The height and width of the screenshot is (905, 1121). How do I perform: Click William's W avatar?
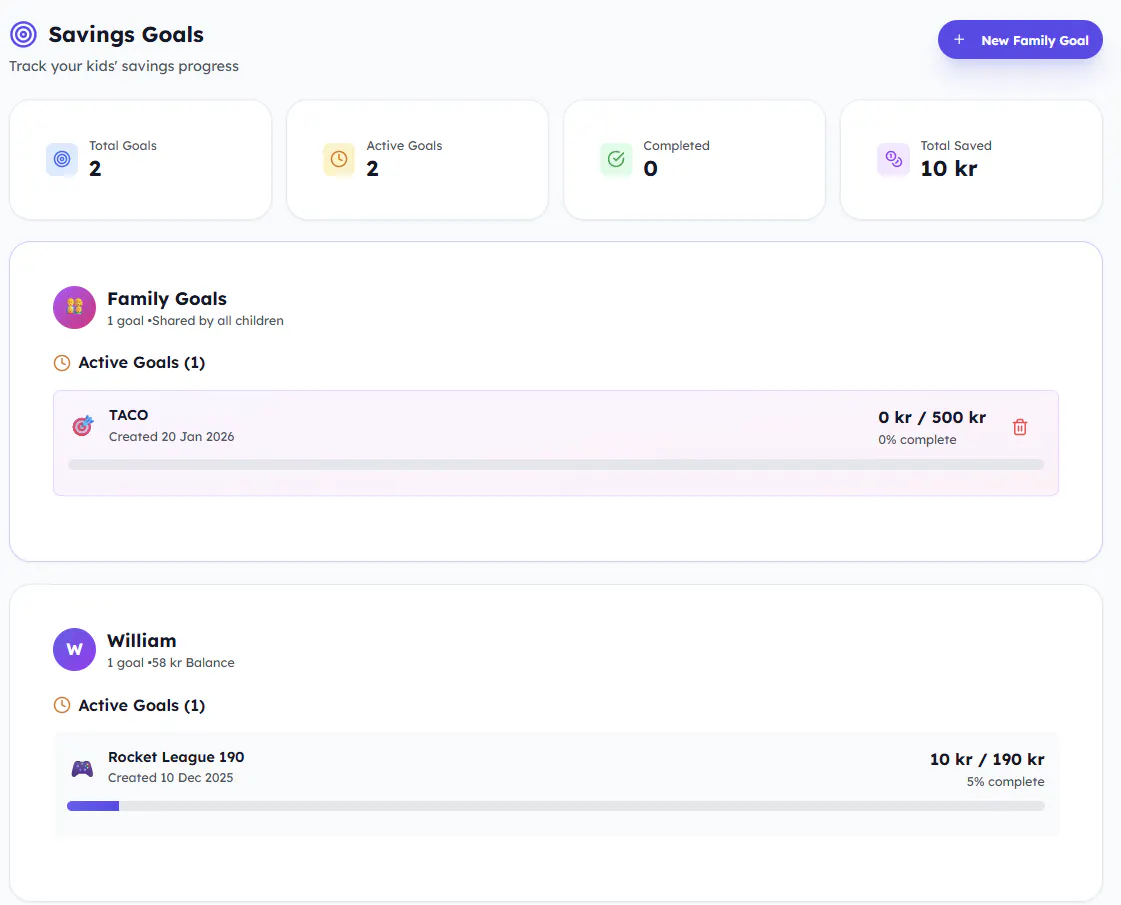click(74, 649)
